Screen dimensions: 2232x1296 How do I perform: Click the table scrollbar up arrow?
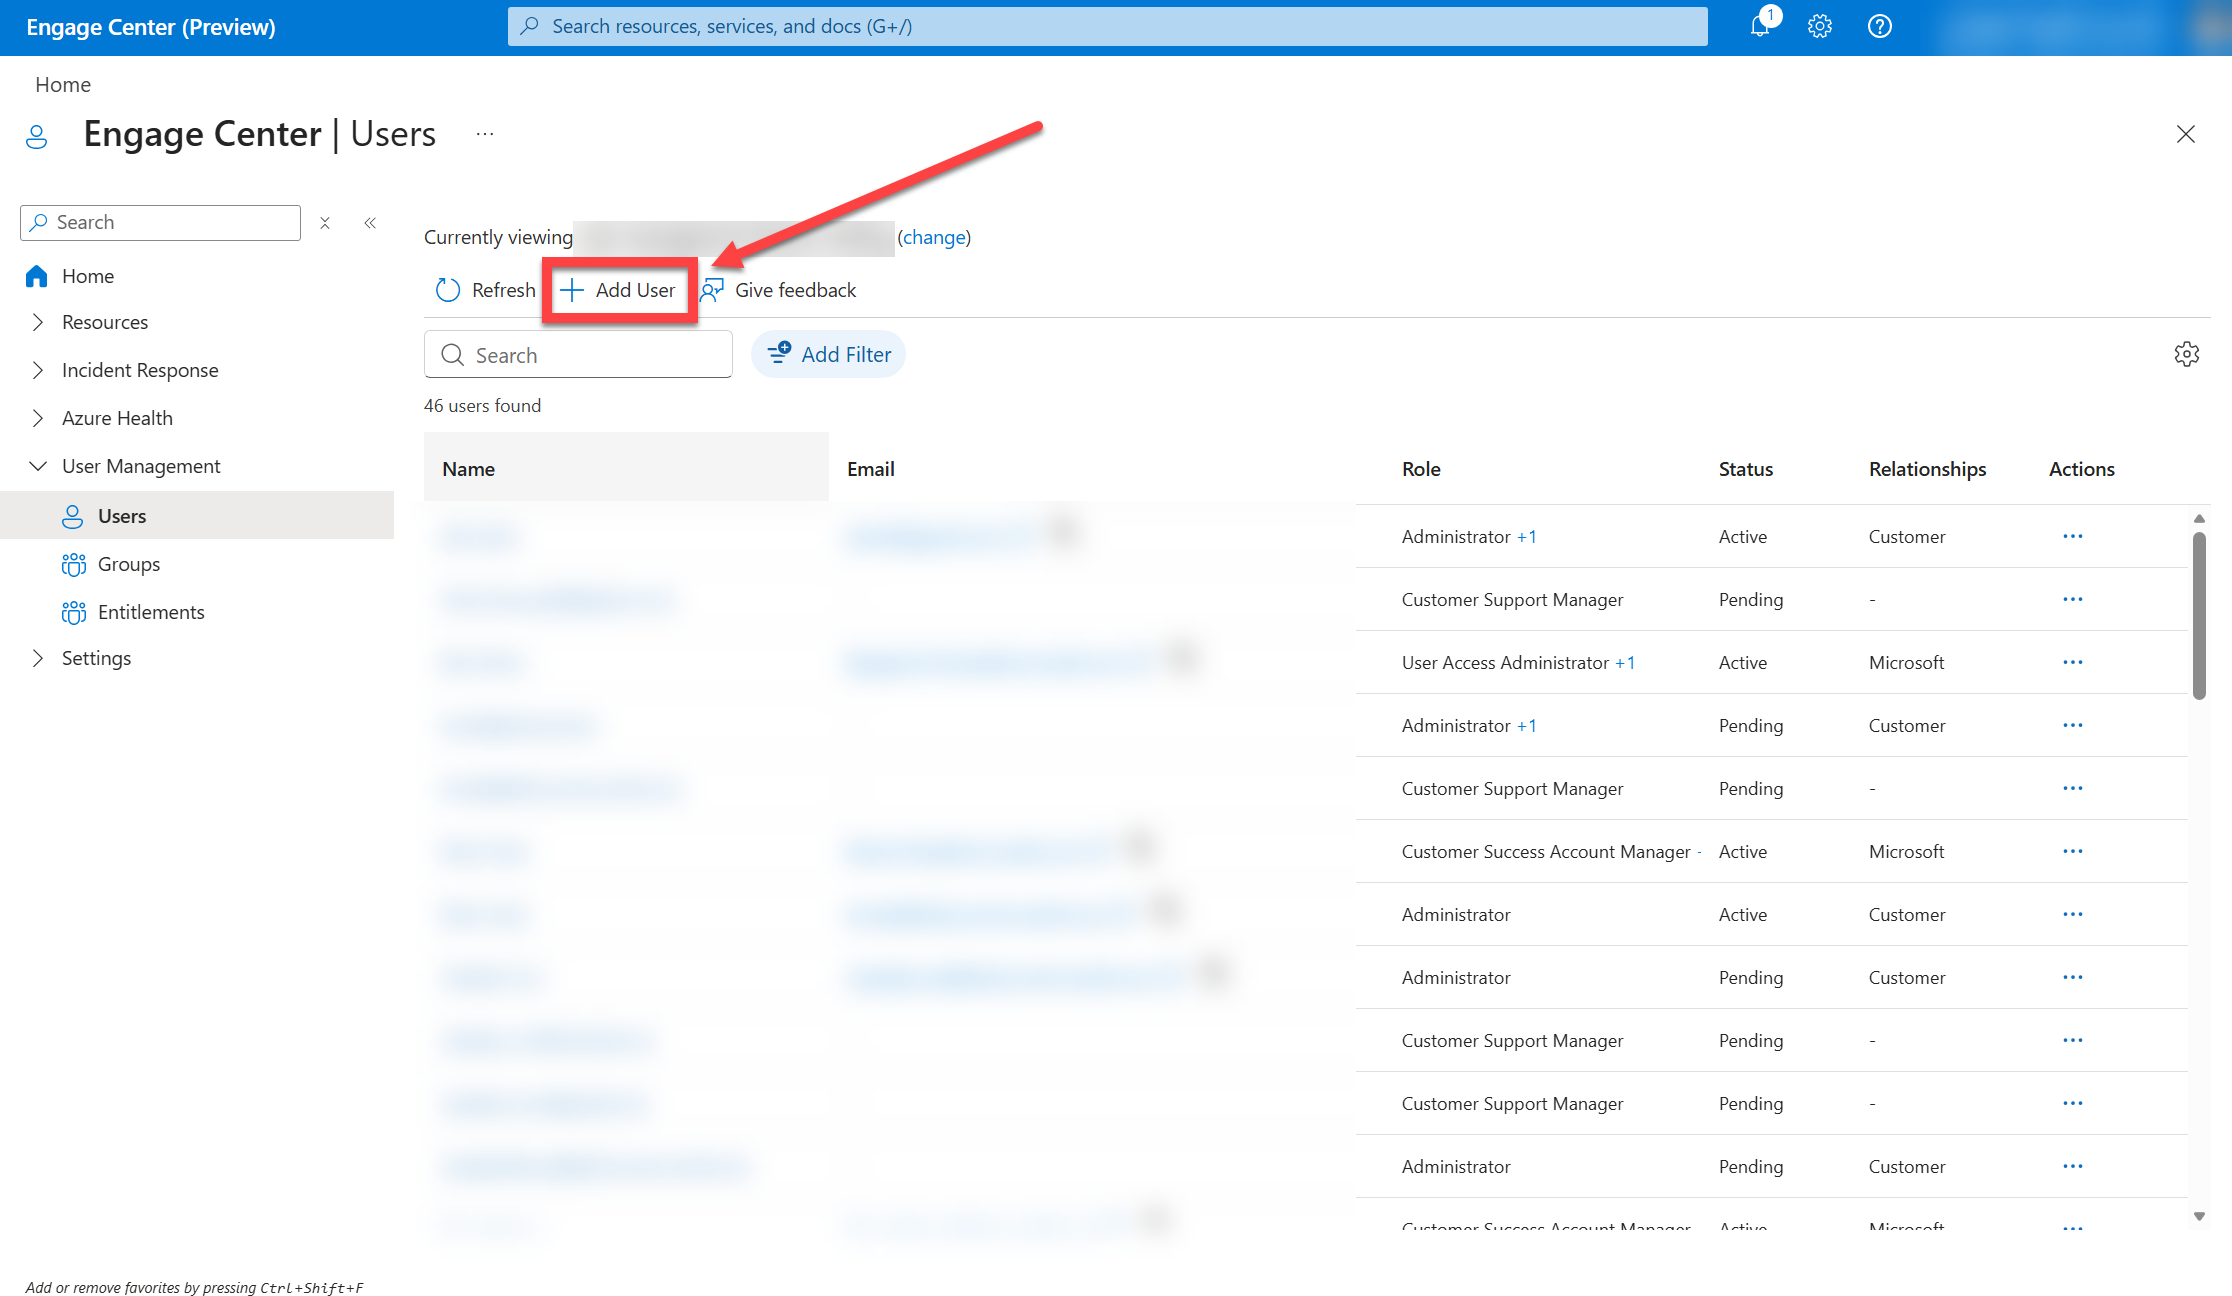click(x=2199, y=518)
